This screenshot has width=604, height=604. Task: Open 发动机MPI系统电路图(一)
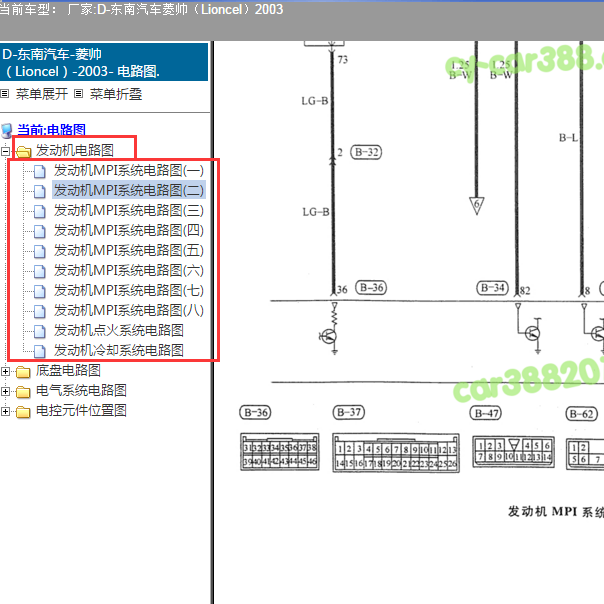(129, 170)
